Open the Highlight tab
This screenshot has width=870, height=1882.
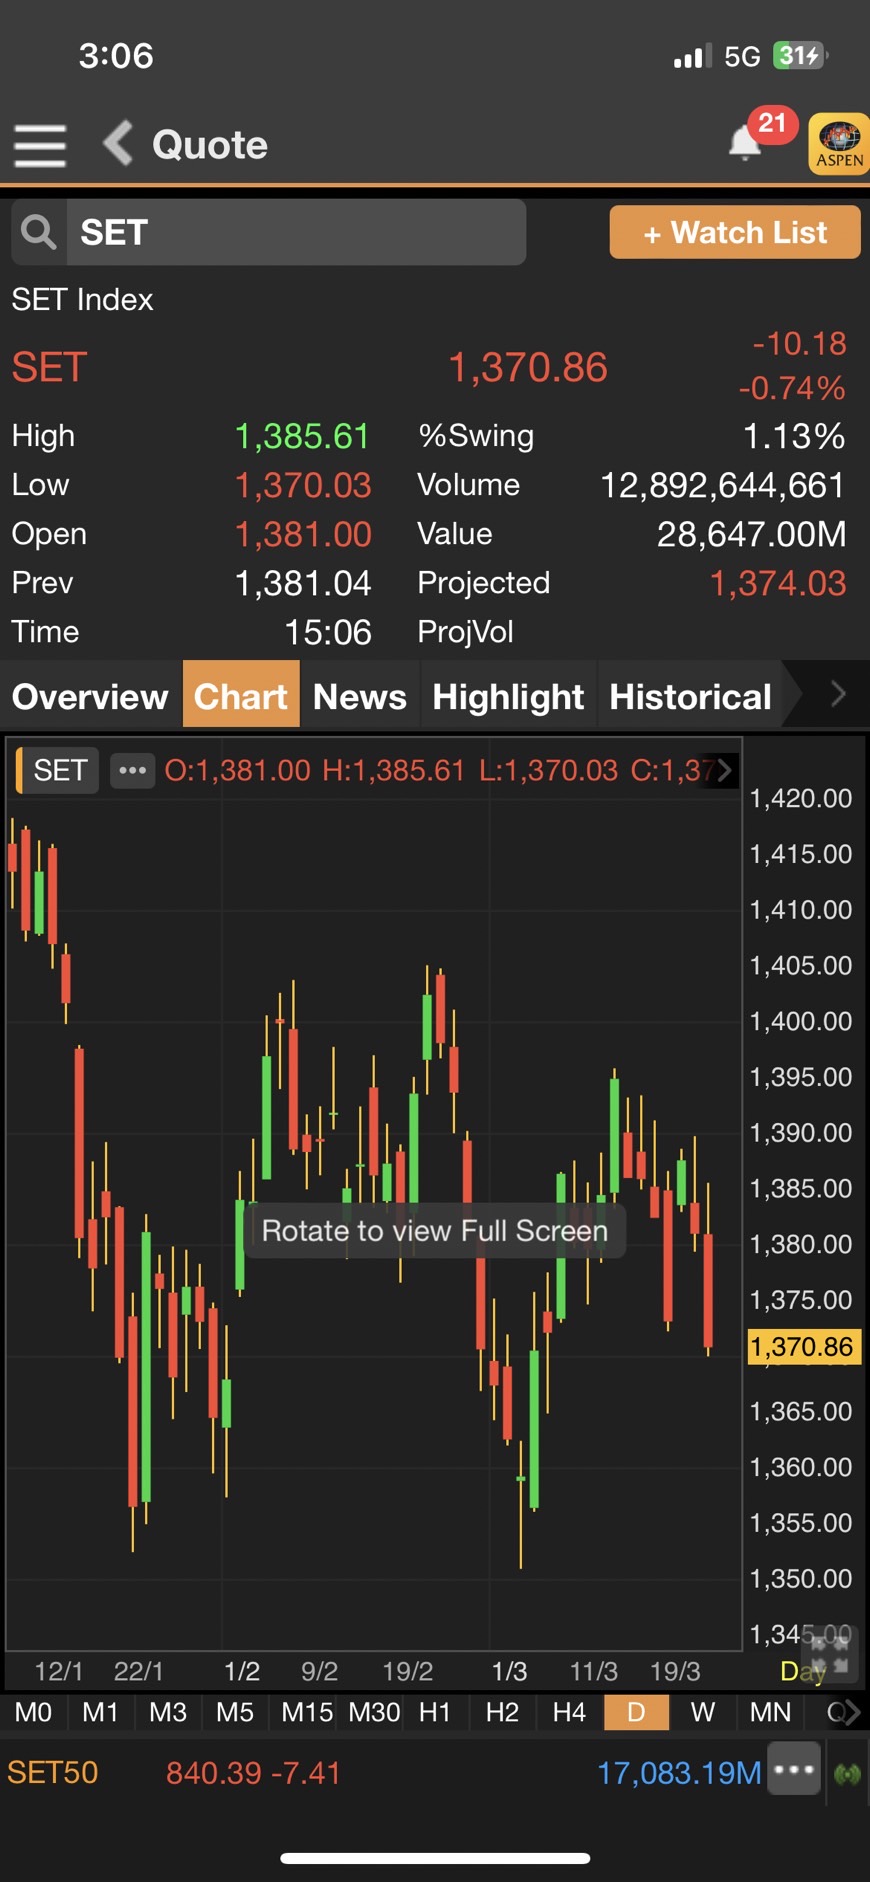pyautogui.click(x=508, y=696)
